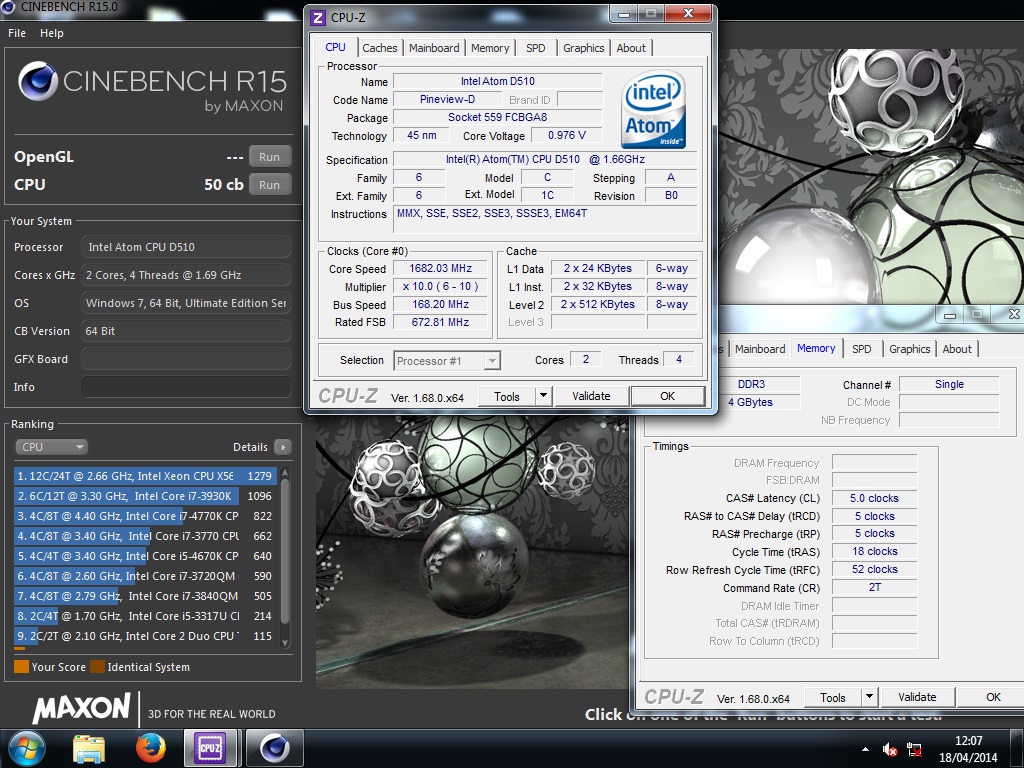
Task: Select ranking entry i5-4670K 640
Action: pos(145,556)
